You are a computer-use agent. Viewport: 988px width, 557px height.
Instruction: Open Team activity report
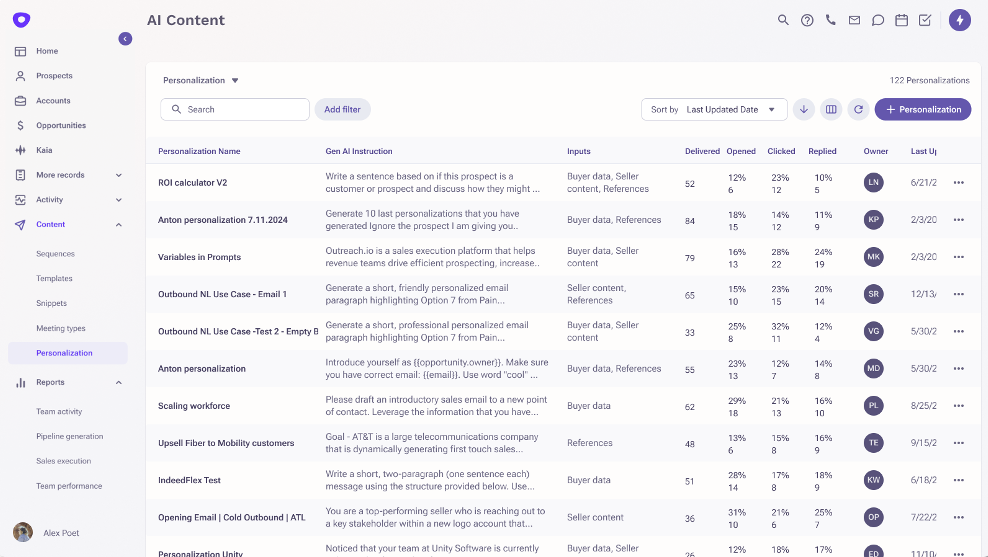point(59,411)
